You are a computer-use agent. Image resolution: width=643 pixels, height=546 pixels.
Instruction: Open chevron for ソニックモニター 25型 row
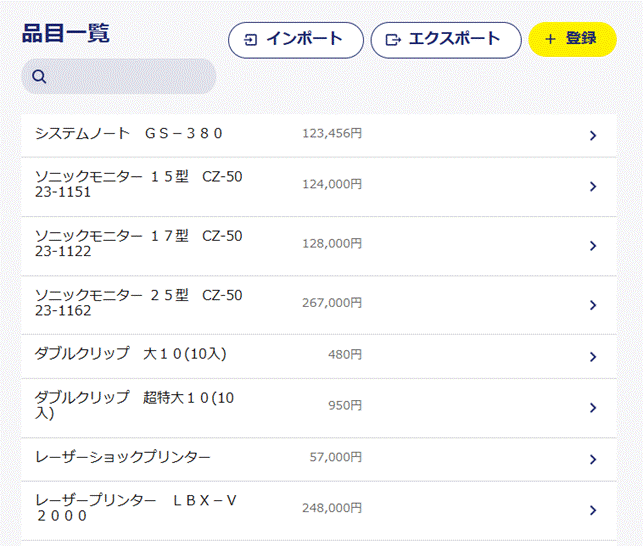(x=593, y=305)
